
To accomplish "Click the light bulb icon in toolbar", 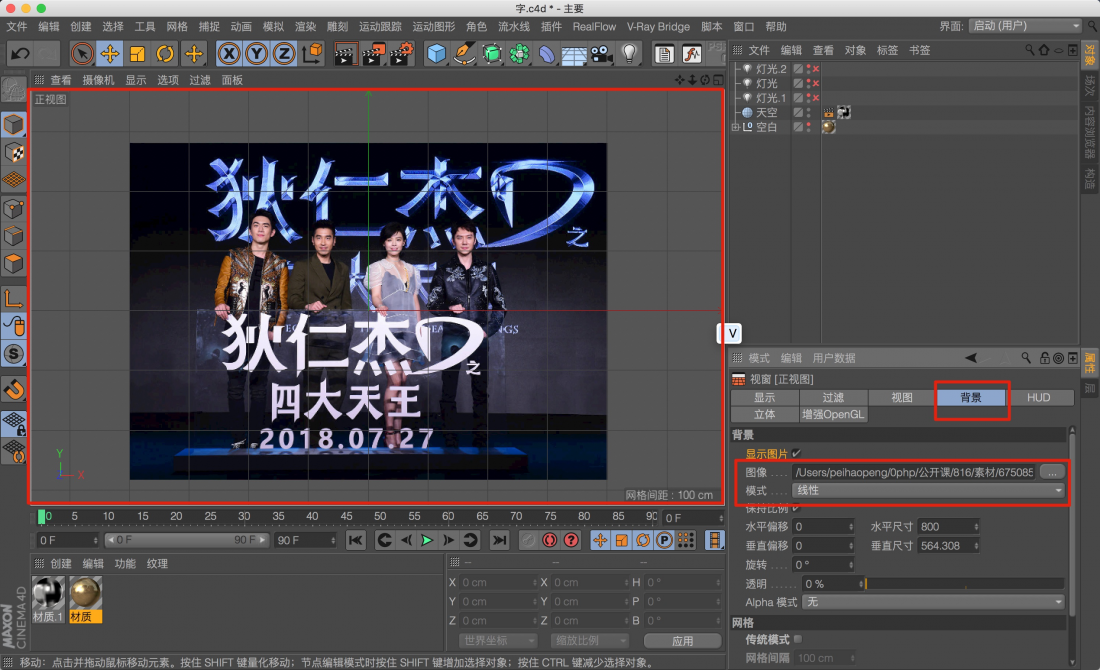I will click(x=629, y=53).
